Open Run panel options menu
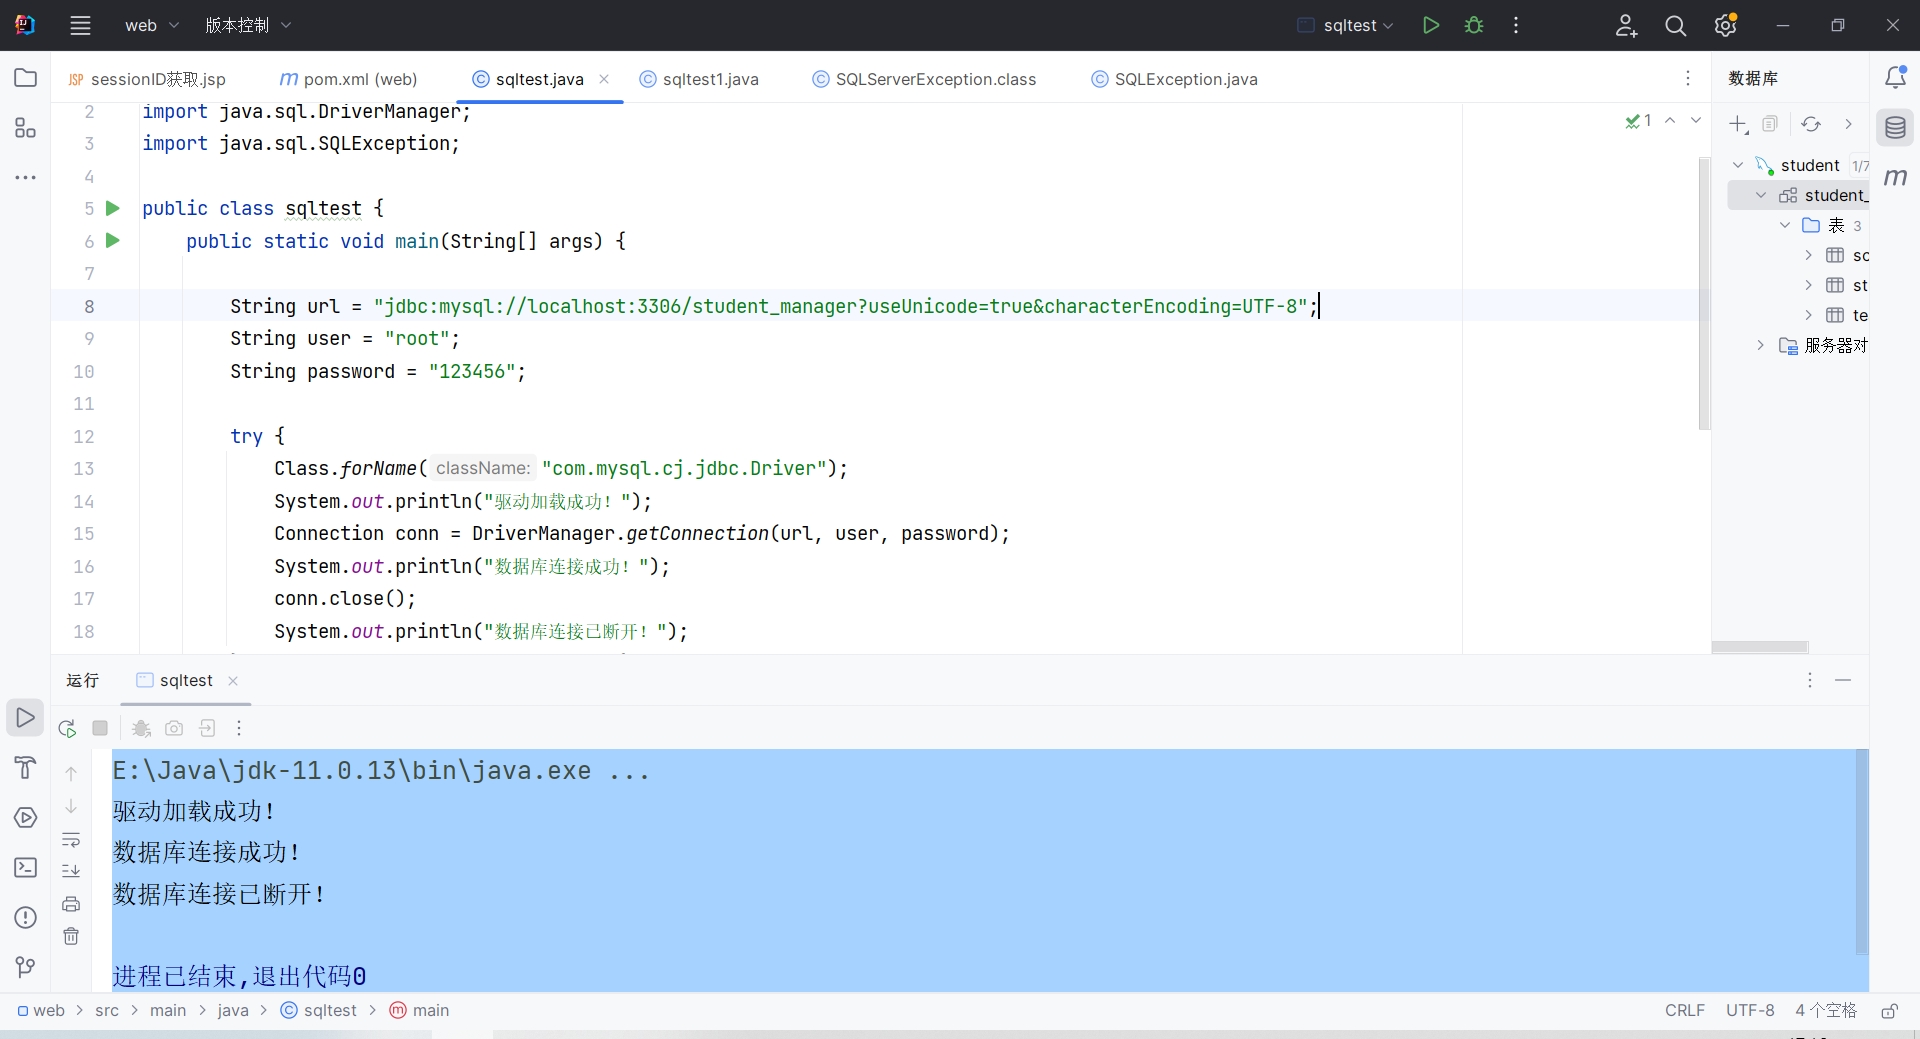 (1810, 680)
